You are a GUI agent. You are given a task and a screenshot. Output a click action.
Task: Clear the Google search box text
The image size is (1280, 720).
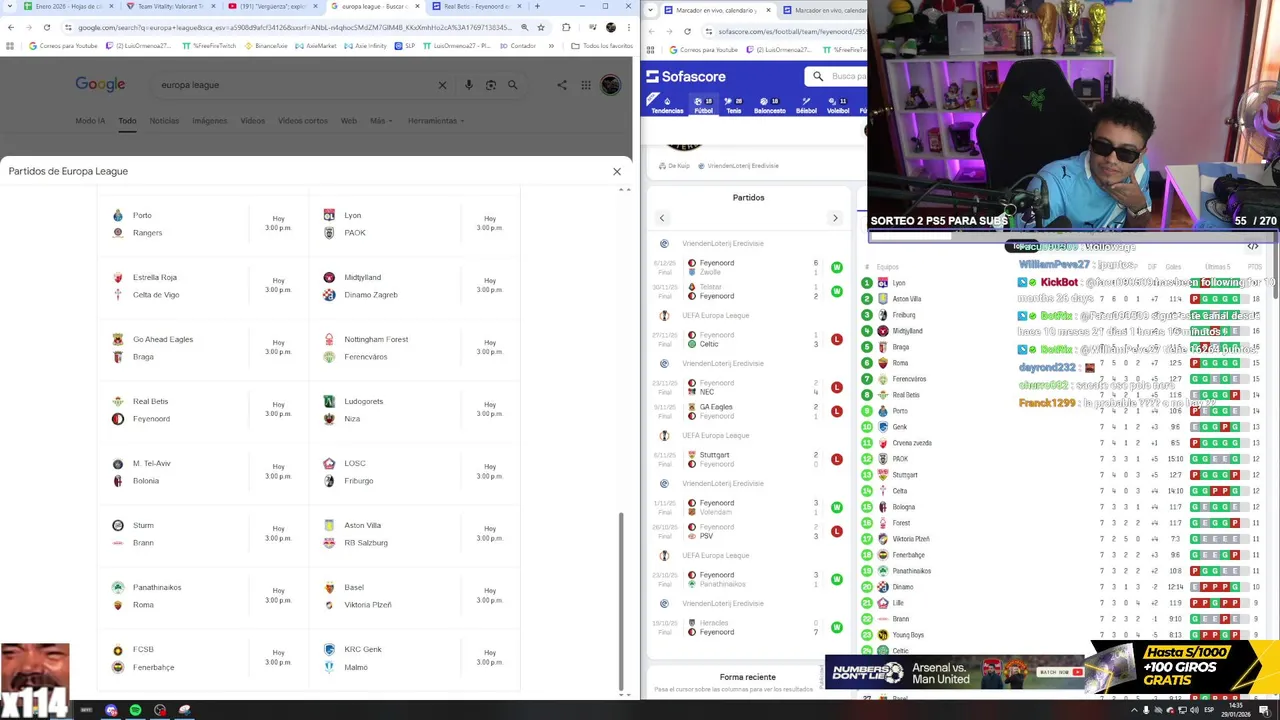442,85
